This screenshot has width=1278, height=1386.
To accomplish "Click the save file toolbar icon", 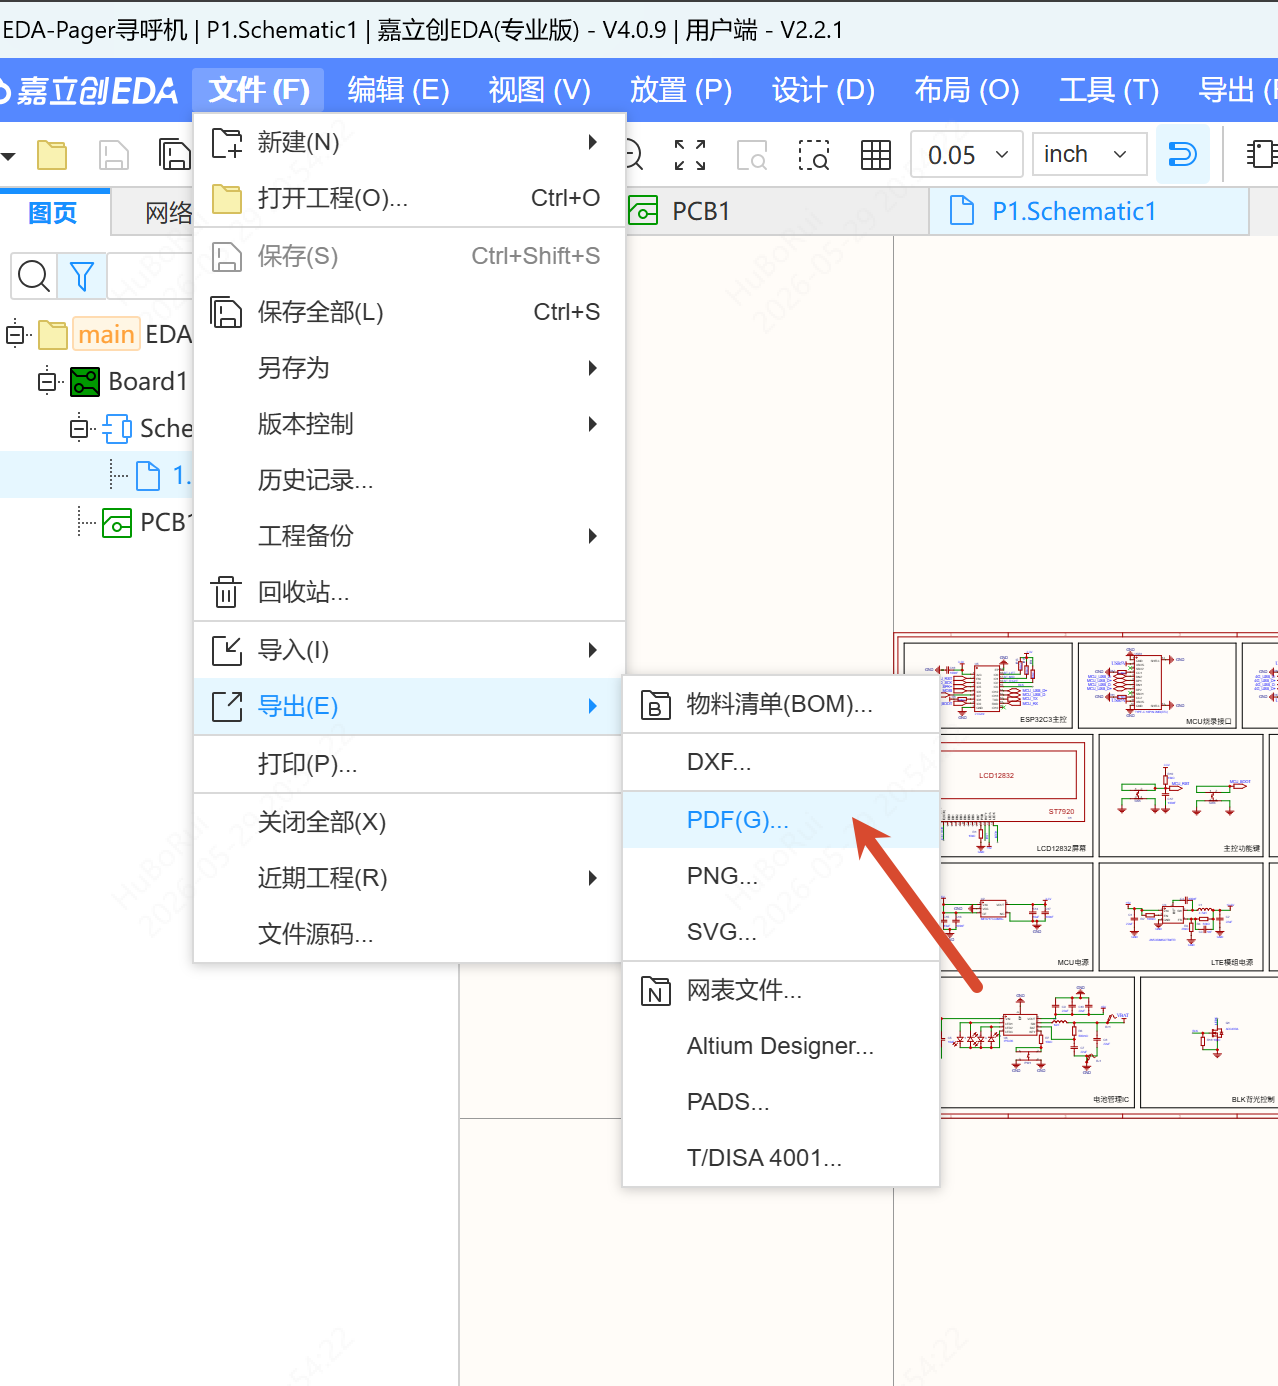I will (114, 155).
